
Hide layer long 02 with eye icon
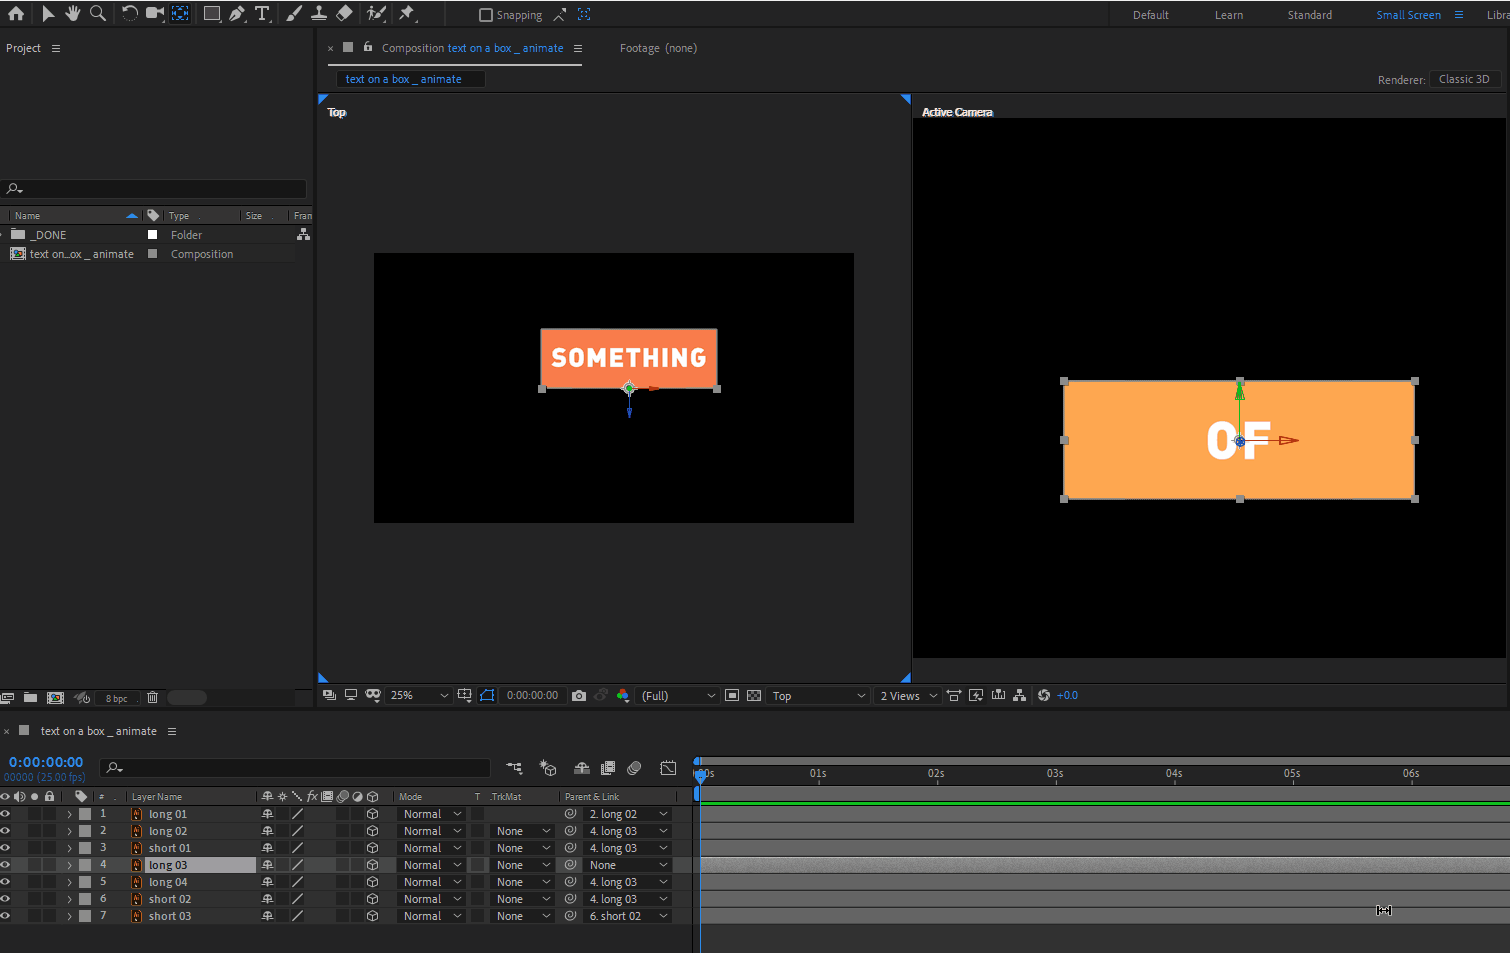(5, 831)
